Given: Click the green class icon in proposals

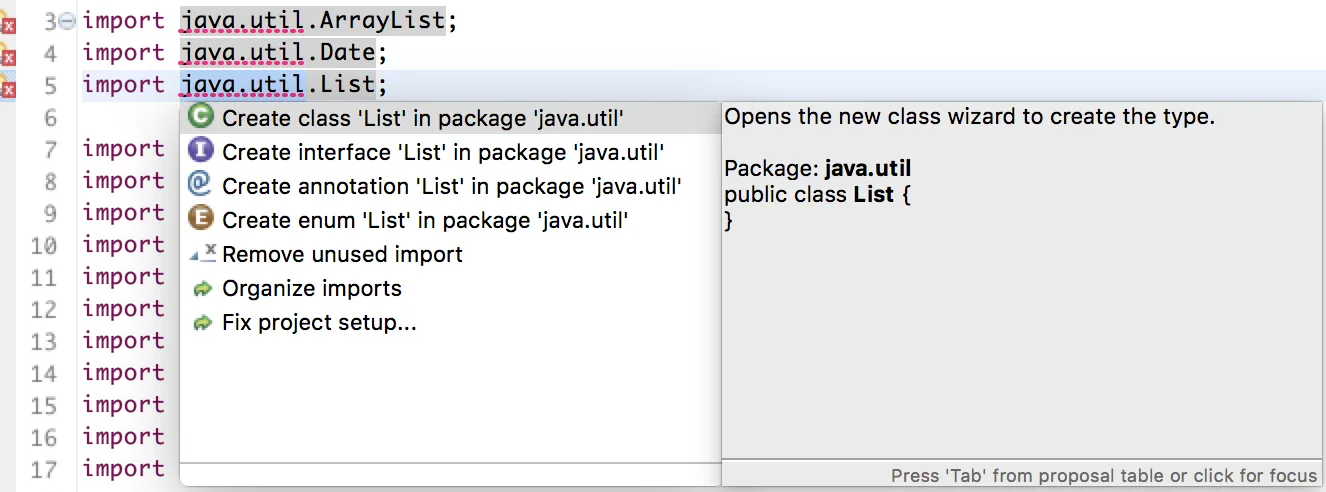Looking at the screenshot, I should pos(201,117).
